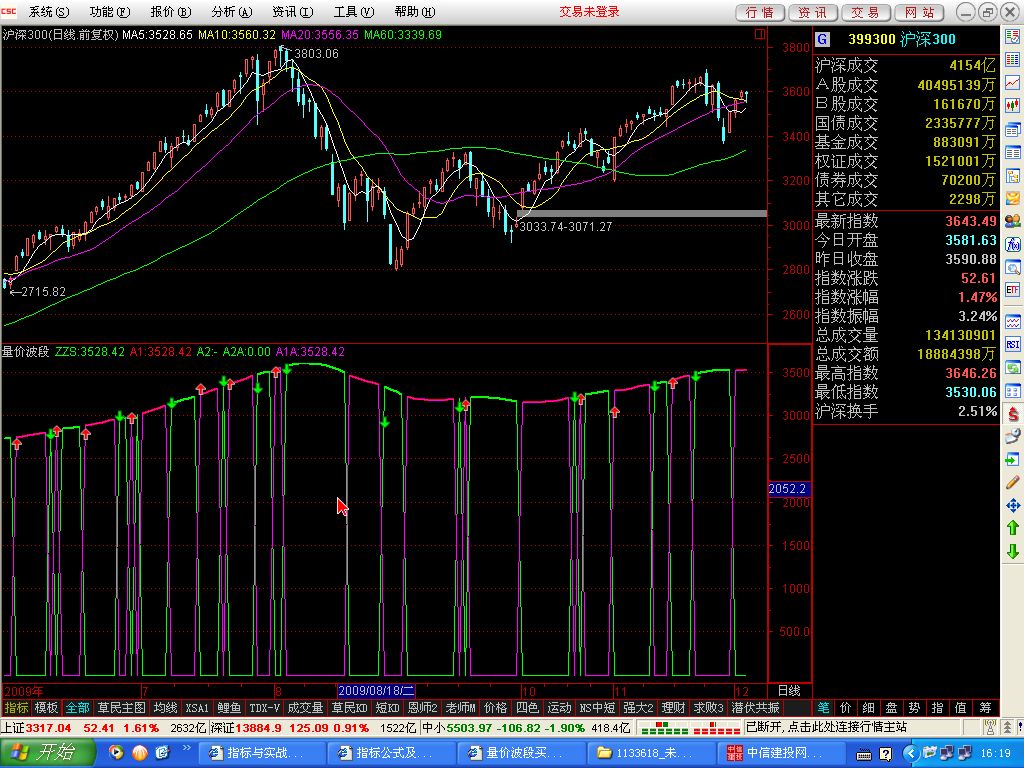This screenshot has height=768, width=1024.
Task: Click the ETF sidebar icon
Action: click(x=1013, y=290)
